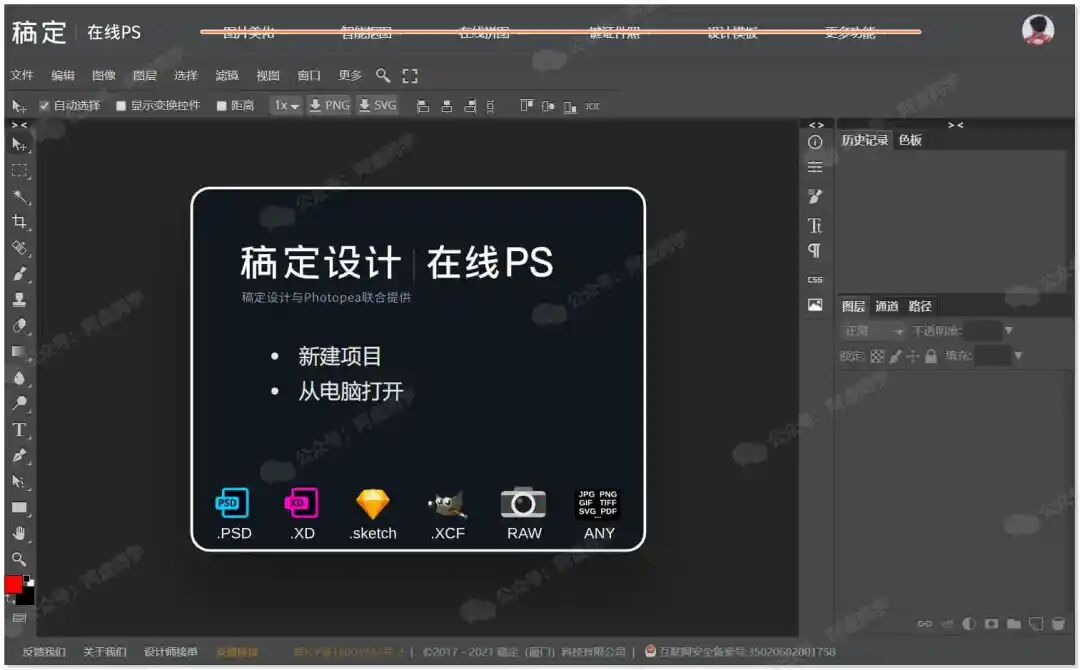Toggle lock image pixels brush icon
This screenshot has height=670, width=1080.
click(895, 356)
